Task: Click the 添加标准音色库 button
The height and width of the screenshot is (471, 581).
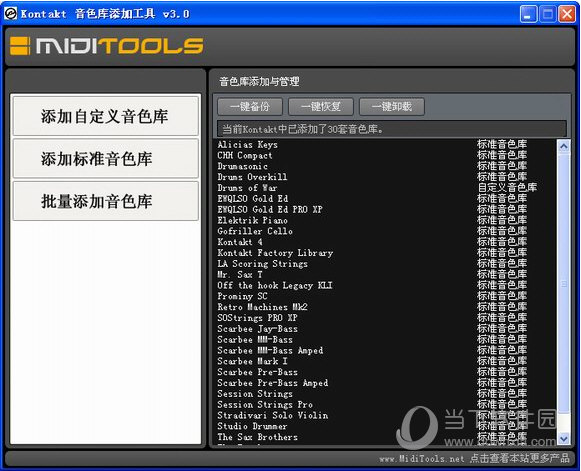Action: (x=106, y=159)
